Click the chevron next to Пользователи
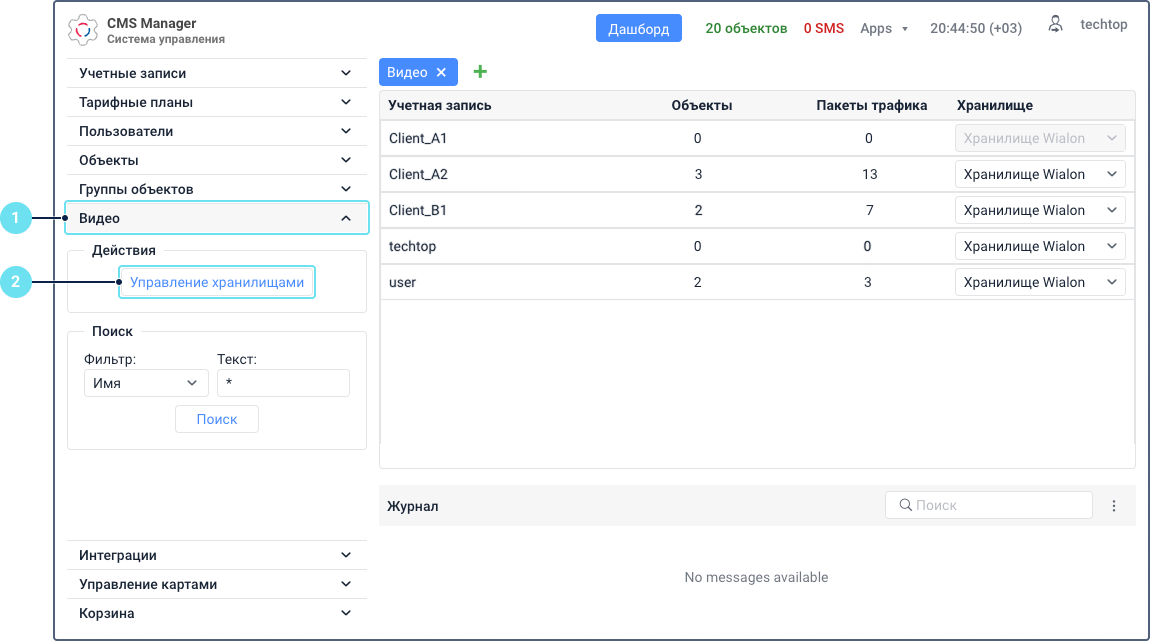 tap(346, 130)
